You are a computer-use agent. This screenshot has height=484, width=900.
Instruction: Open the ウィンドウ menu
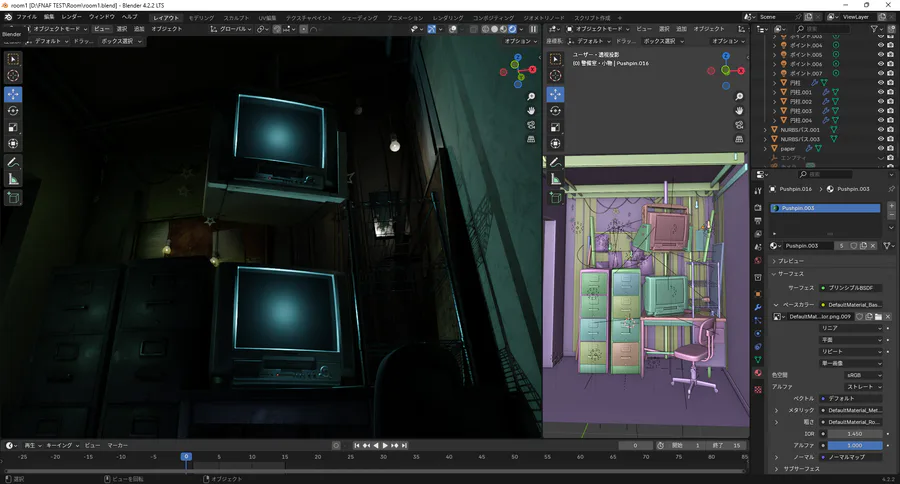(x=102, y=17)
